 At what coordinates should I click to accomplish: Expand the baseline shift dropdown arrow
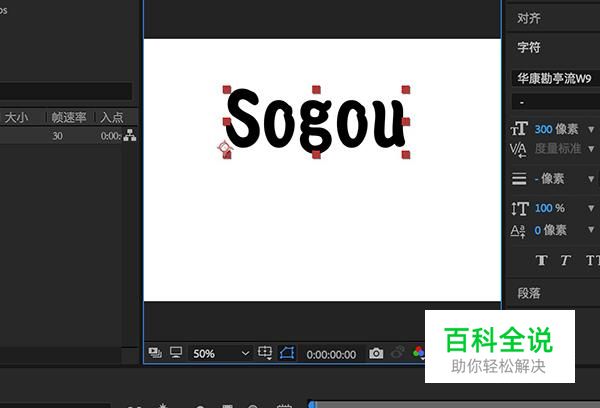click(591, 230)
